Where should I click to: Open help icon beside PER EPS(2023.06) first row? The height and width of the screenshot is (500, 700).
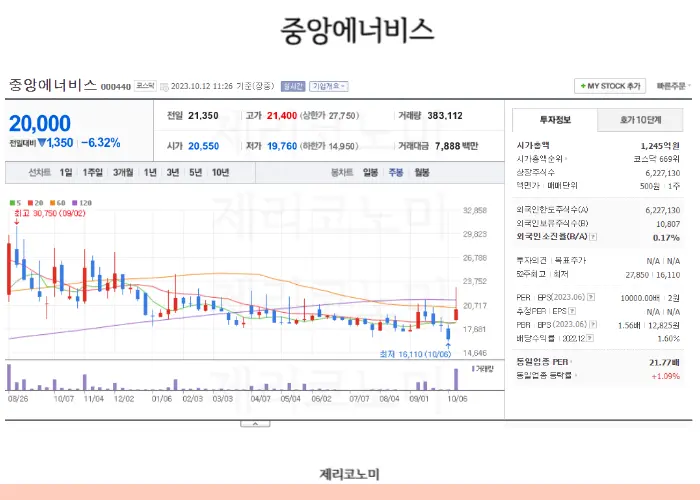point(591,297)
